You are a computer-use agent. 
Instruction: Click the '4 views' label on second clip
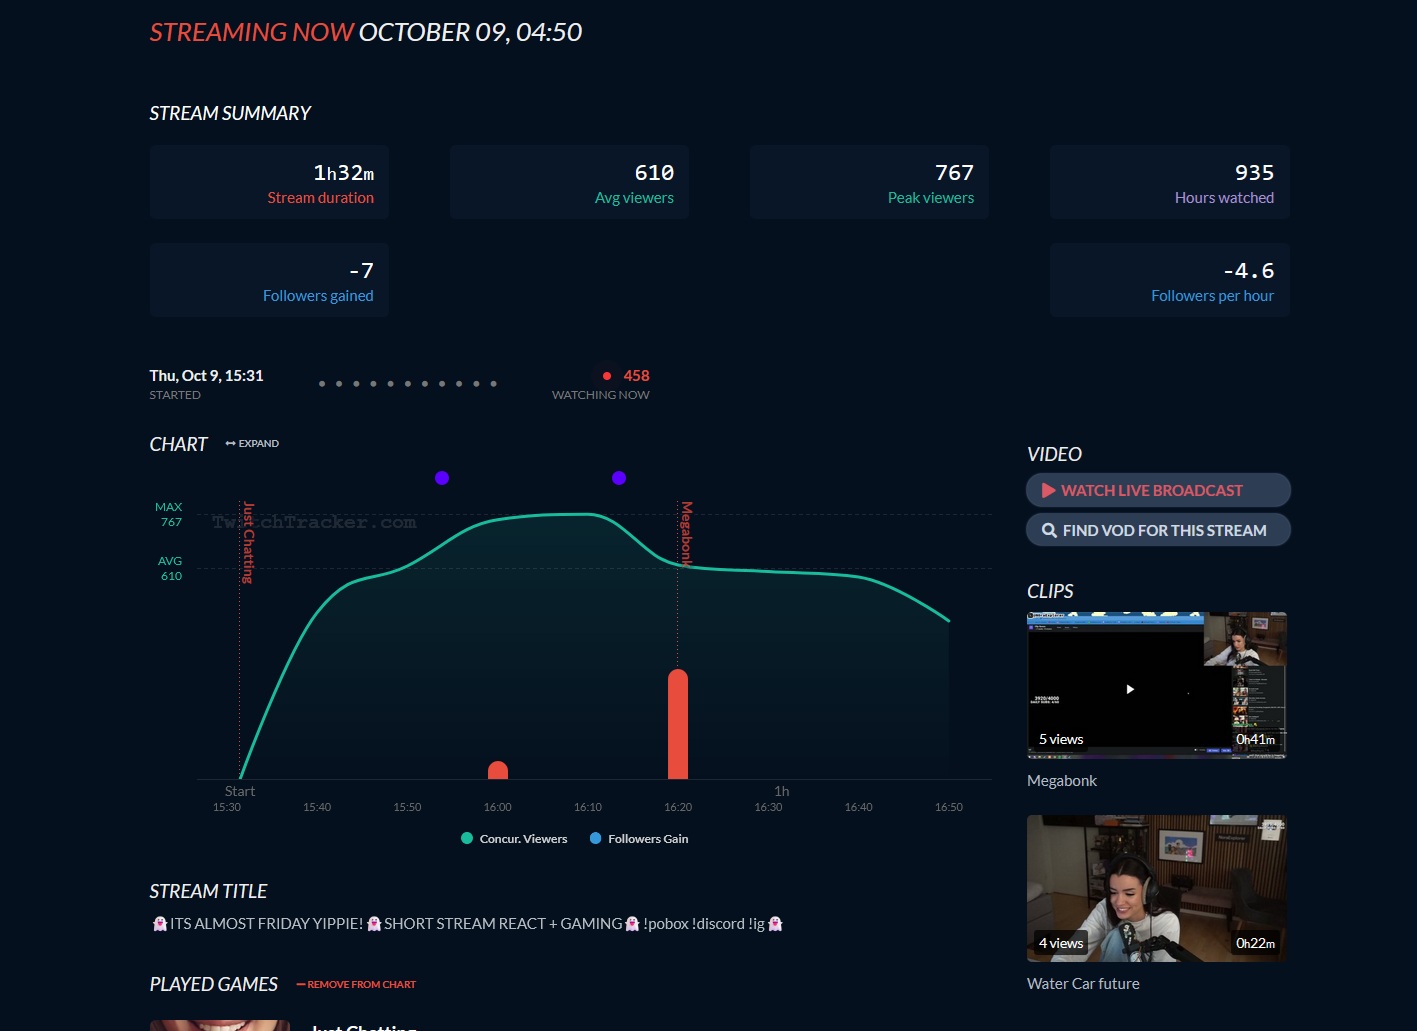point(1061,943)
